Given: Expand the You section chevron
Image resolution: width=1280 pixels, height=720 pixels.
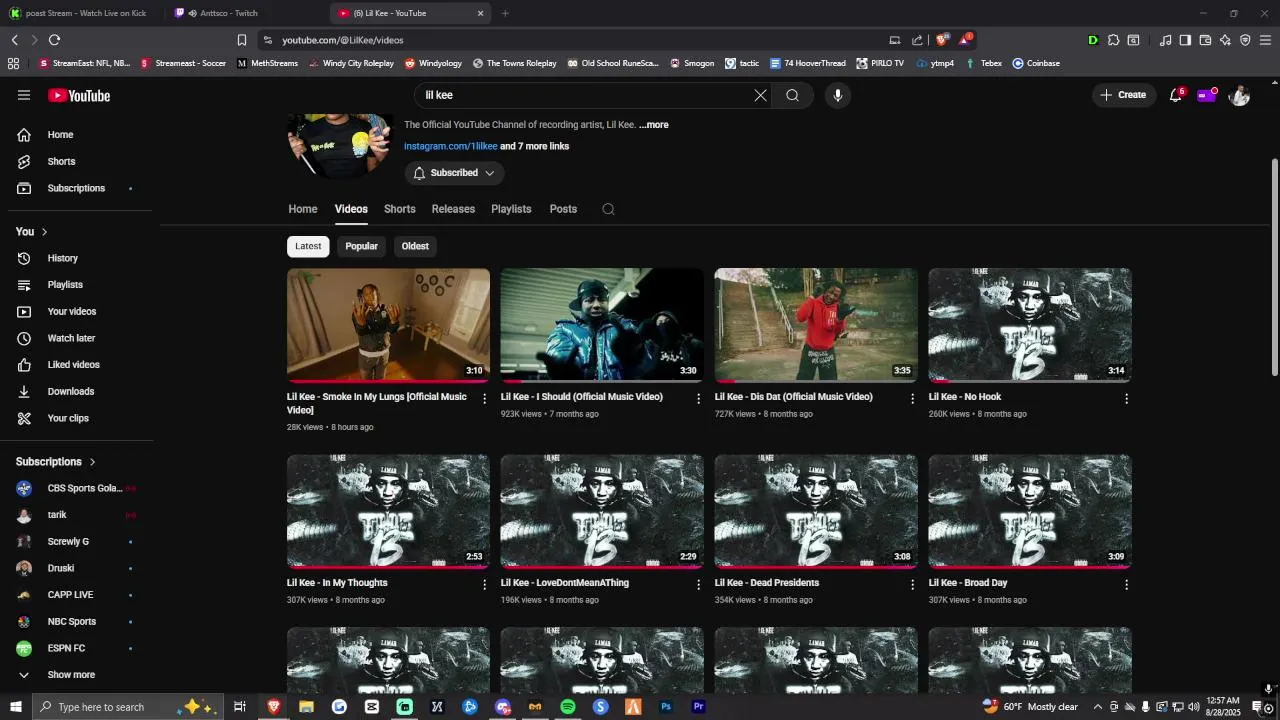Looking at the screenshot, I should (44, 232).
